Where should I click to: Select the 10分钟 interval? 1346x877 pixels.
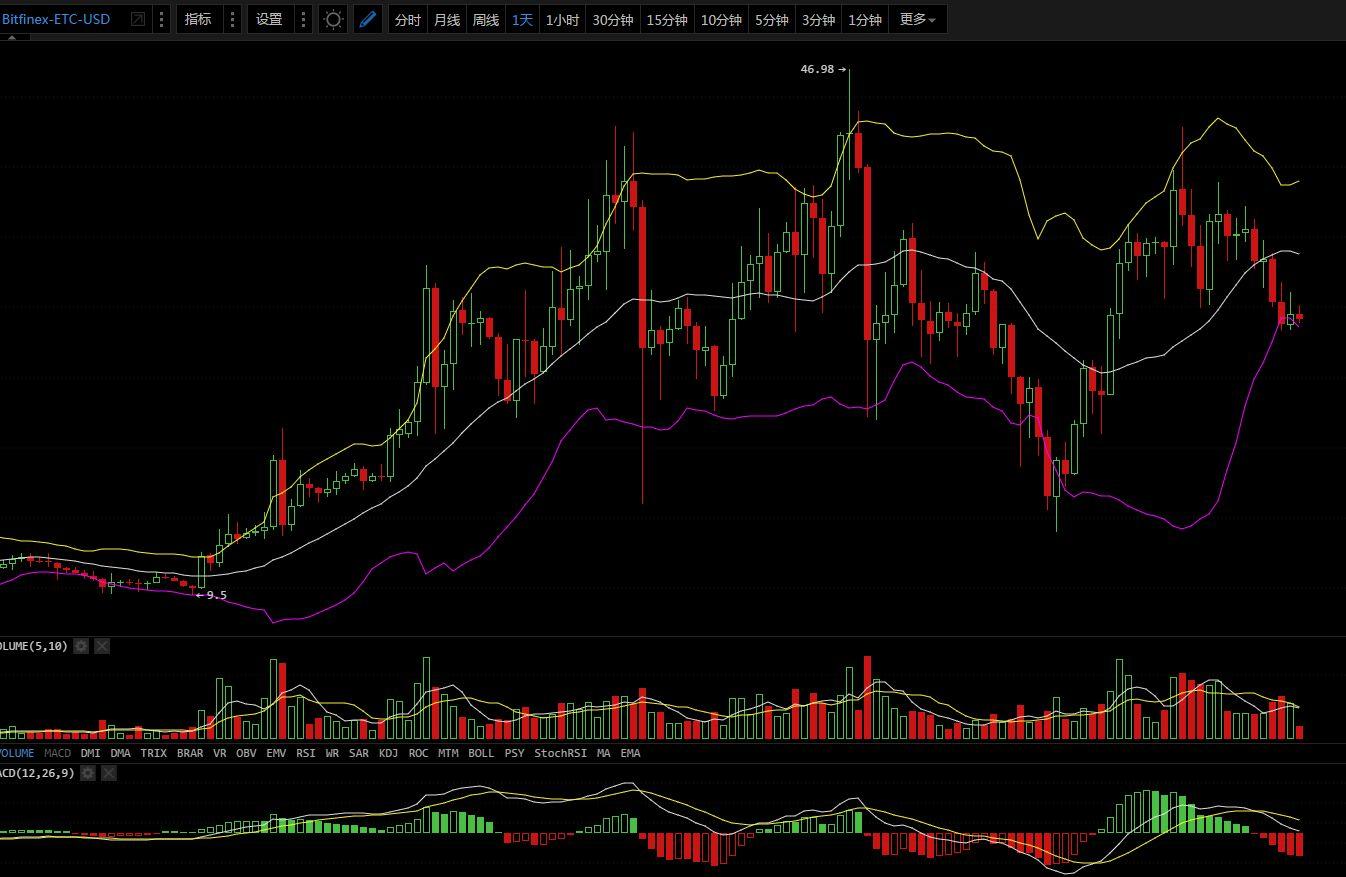[x=721, y=20]
